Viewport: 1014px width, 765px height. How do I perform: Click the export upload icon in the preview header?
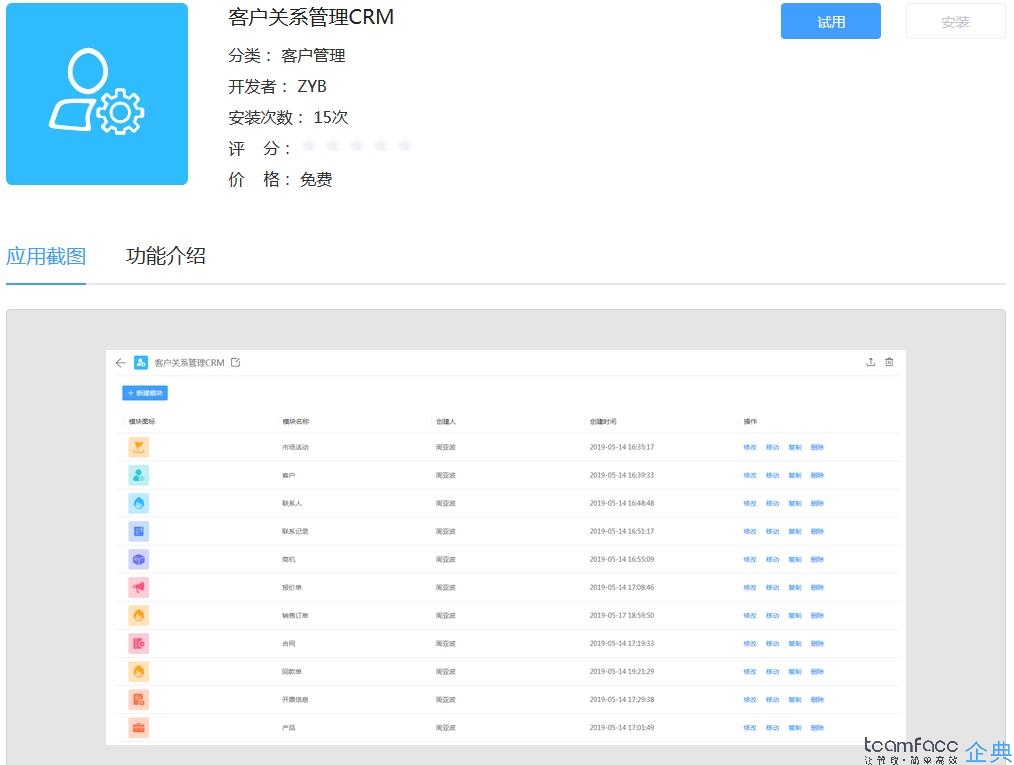tap(870, 362)
